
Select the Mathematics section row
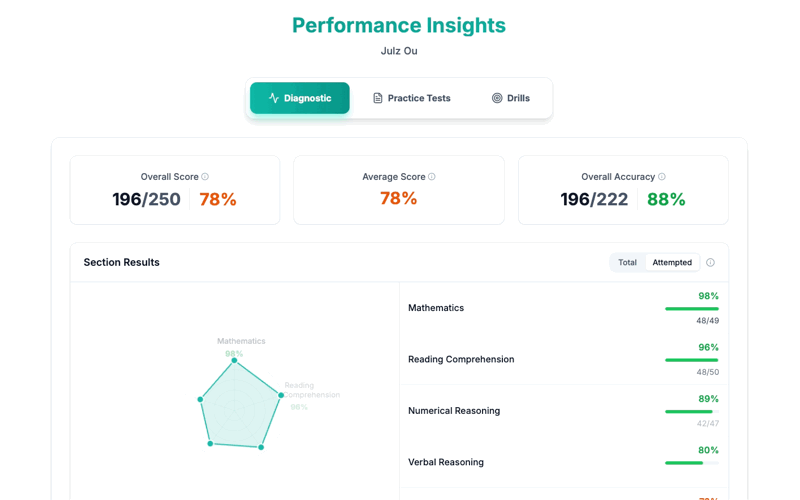[x=436, y=308]
